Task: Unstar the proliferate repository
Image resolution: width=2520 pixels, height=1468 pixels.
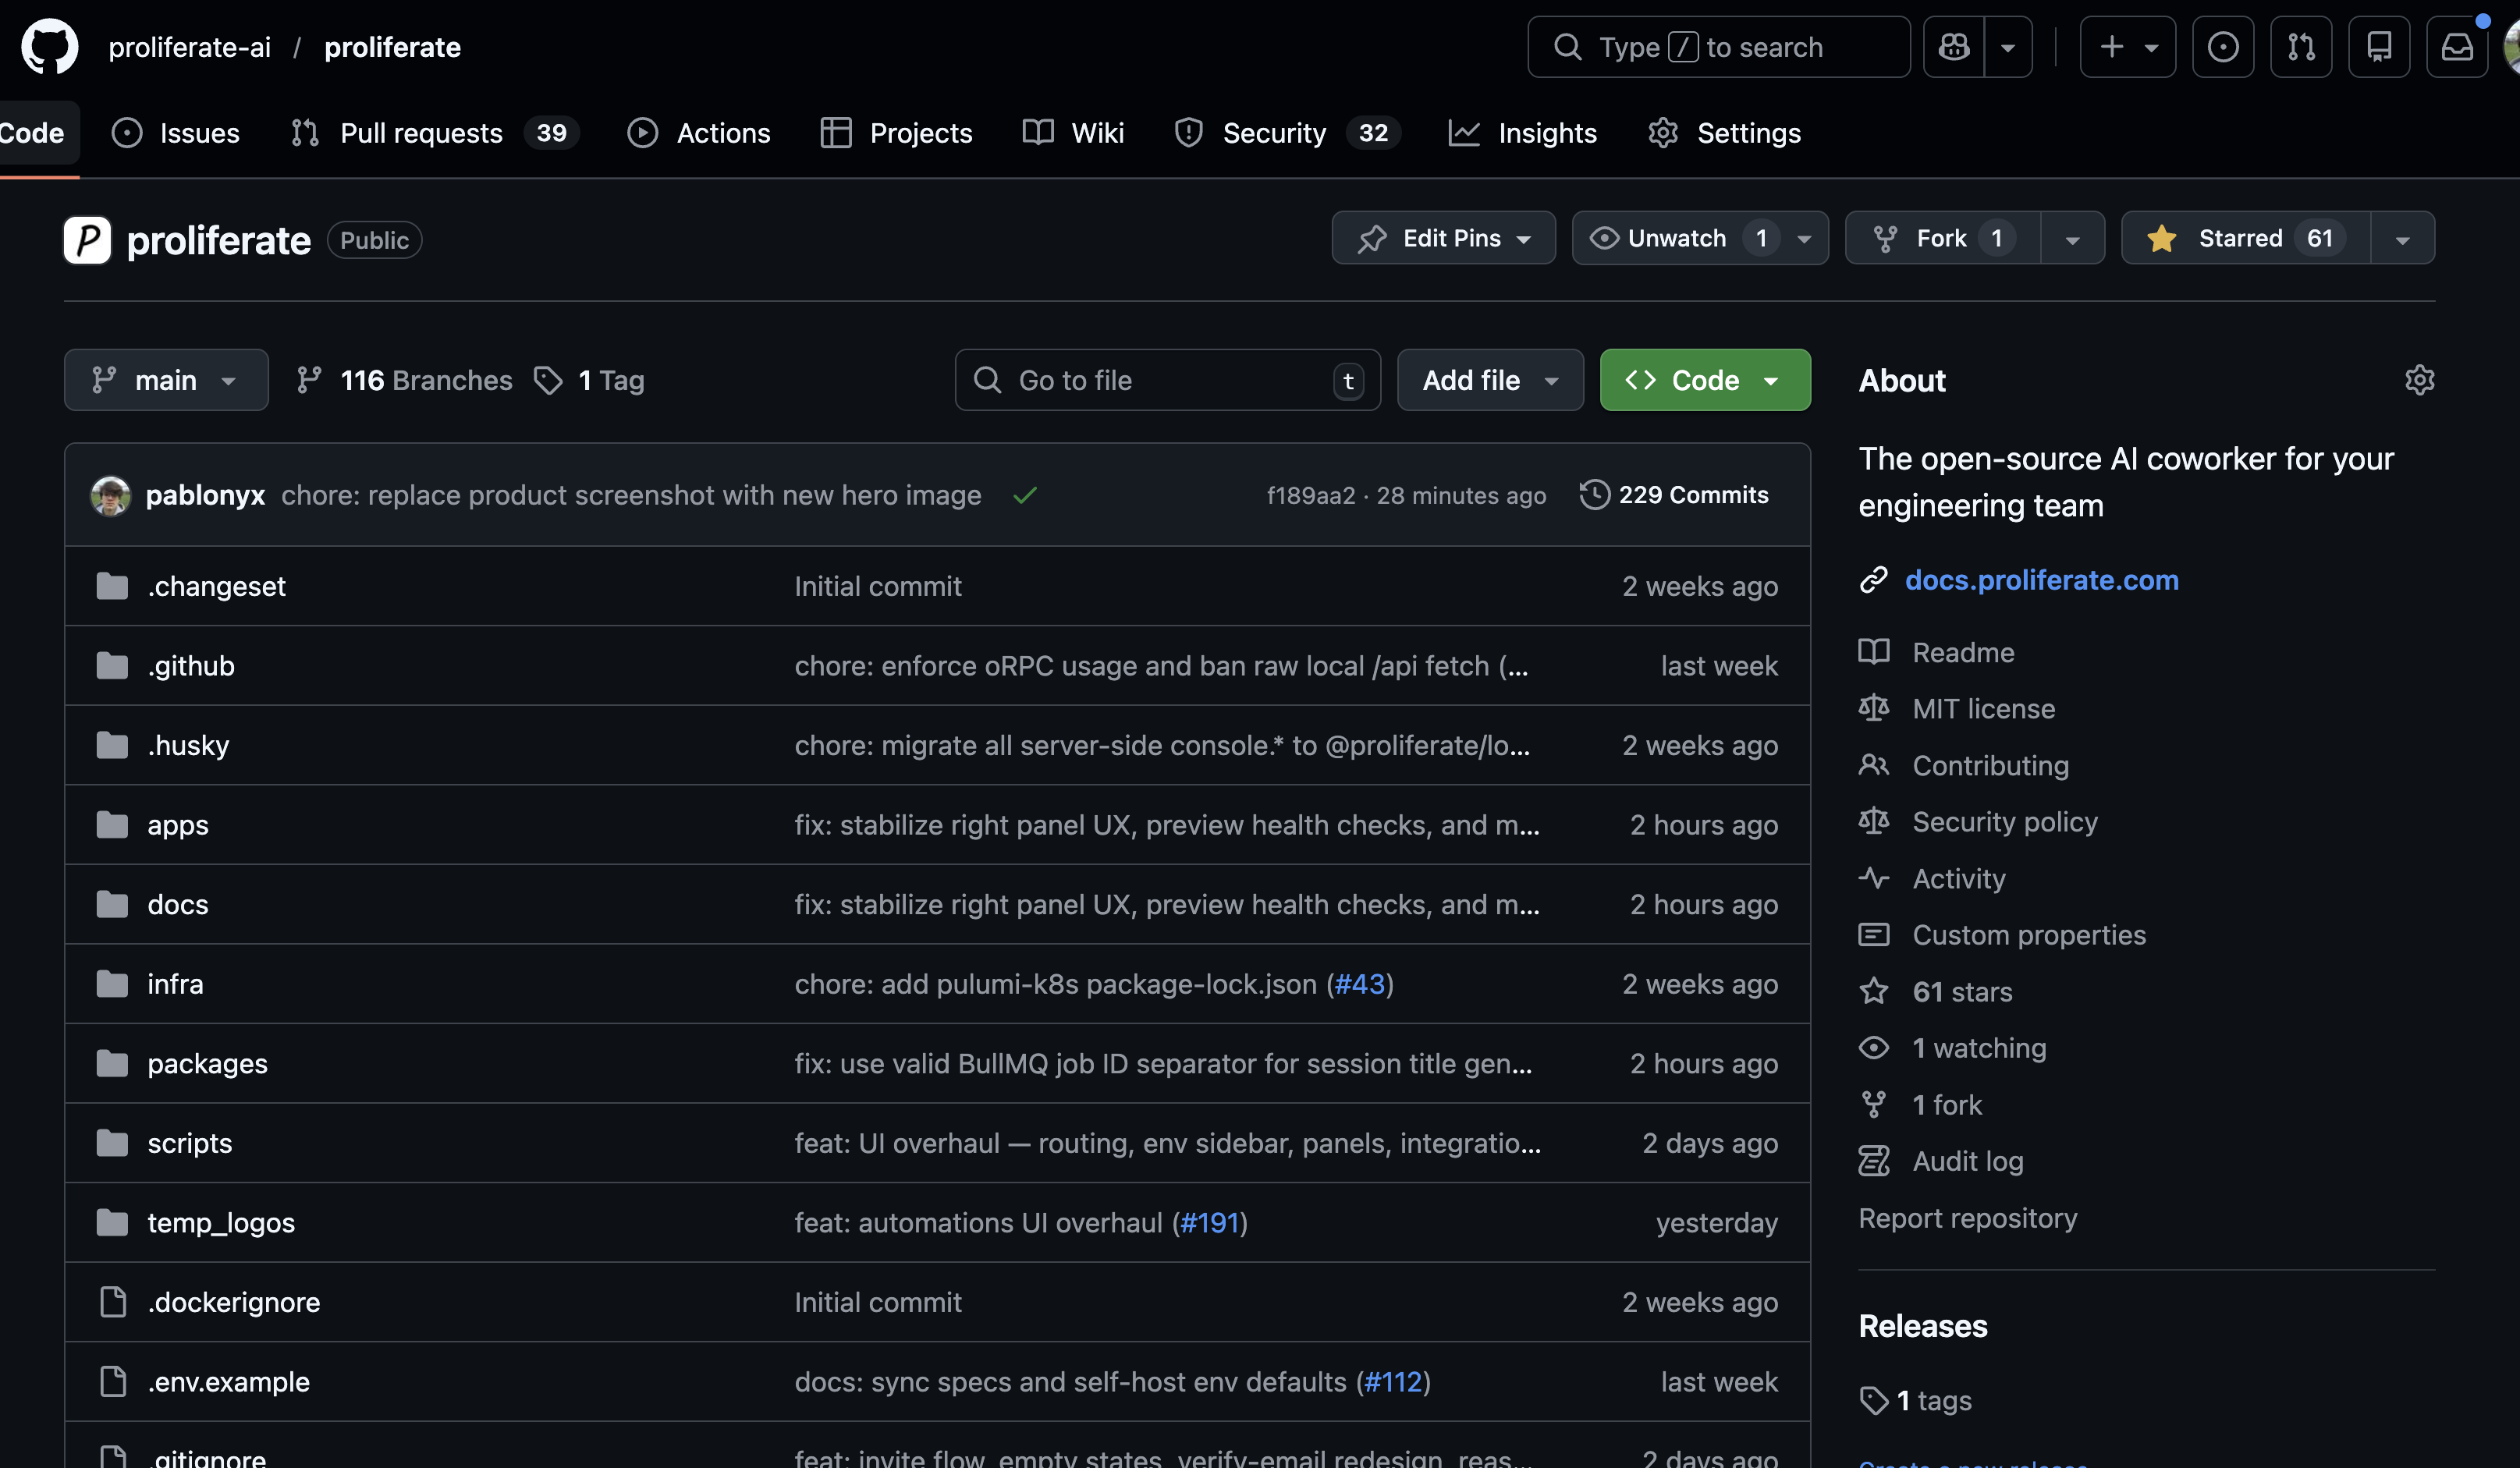Action: (x=2241, y=238)
